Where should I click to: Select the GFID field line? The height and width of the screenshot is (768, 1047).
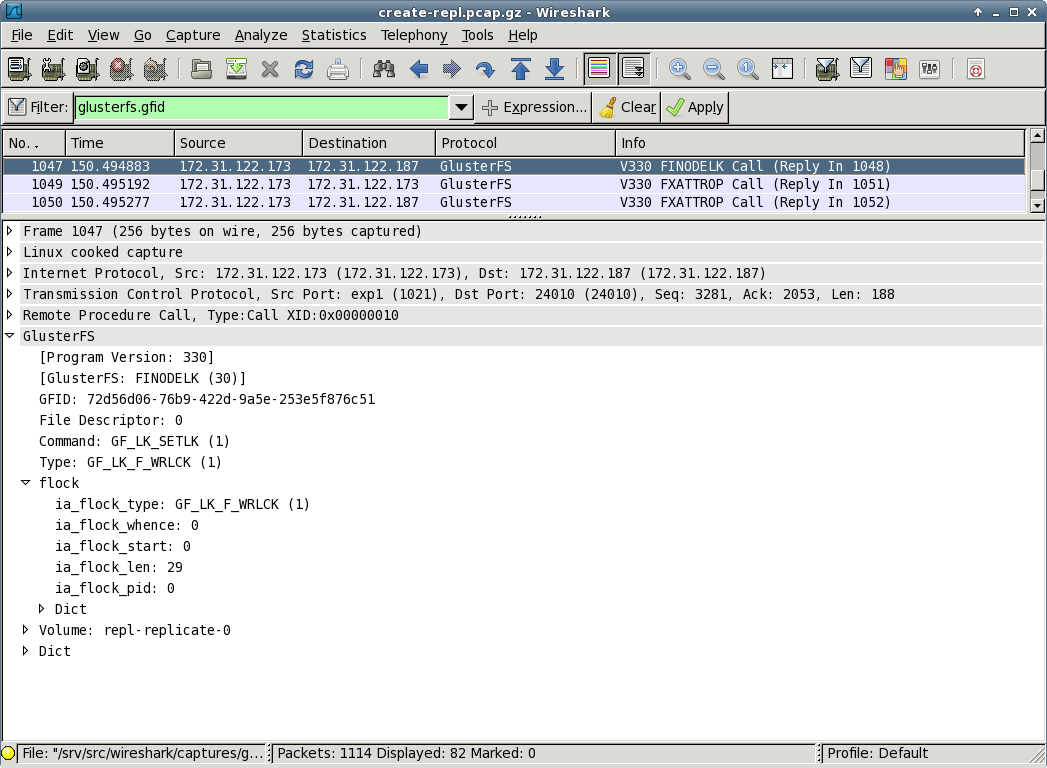pos(207,399)
